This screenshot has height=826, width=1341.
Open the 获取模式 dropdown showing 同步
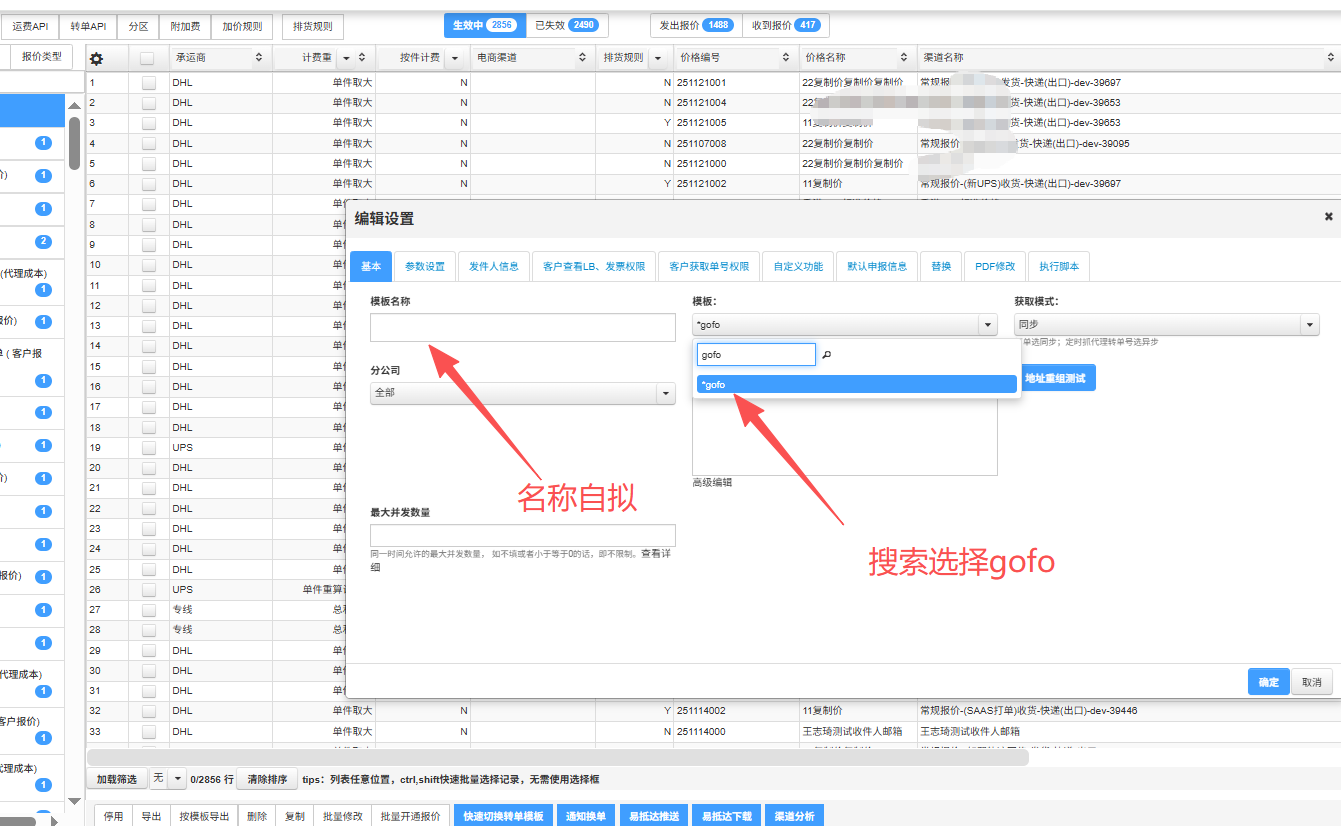tap(1166, 325)
